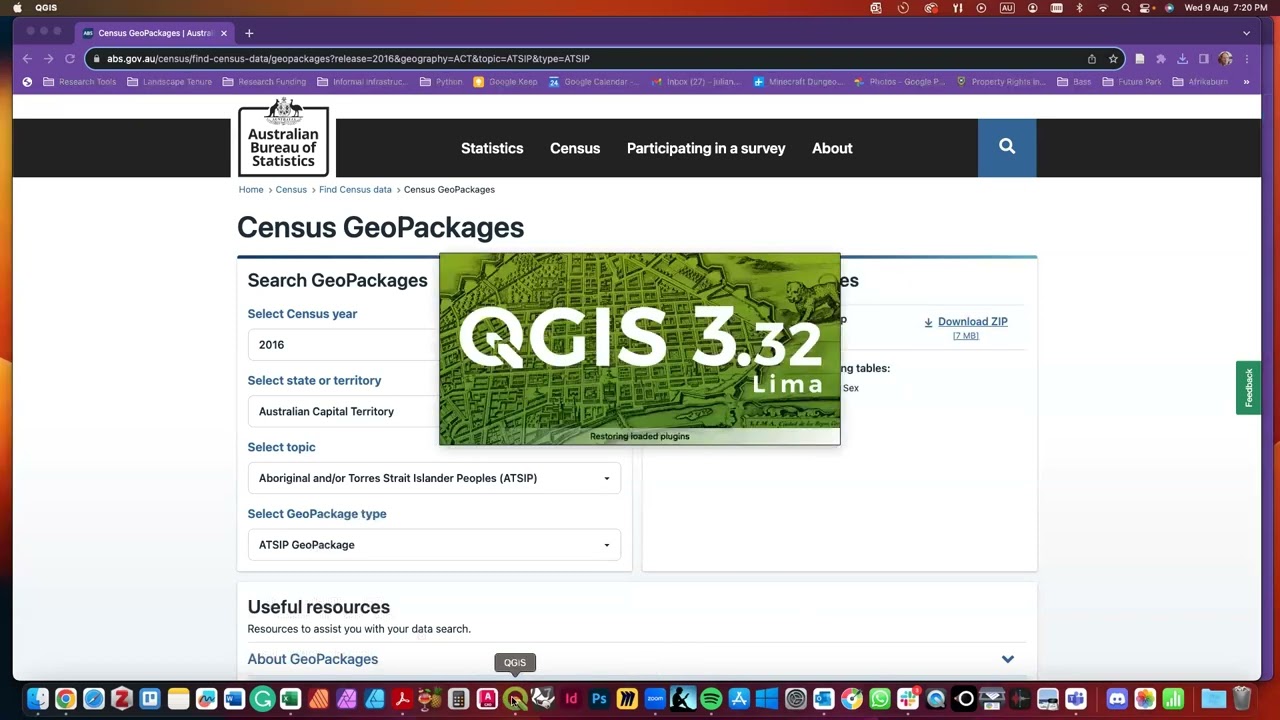Open the Chrome tab search dropdown arrow
The image size is (1280, 720).
(x=1246, y=33)
